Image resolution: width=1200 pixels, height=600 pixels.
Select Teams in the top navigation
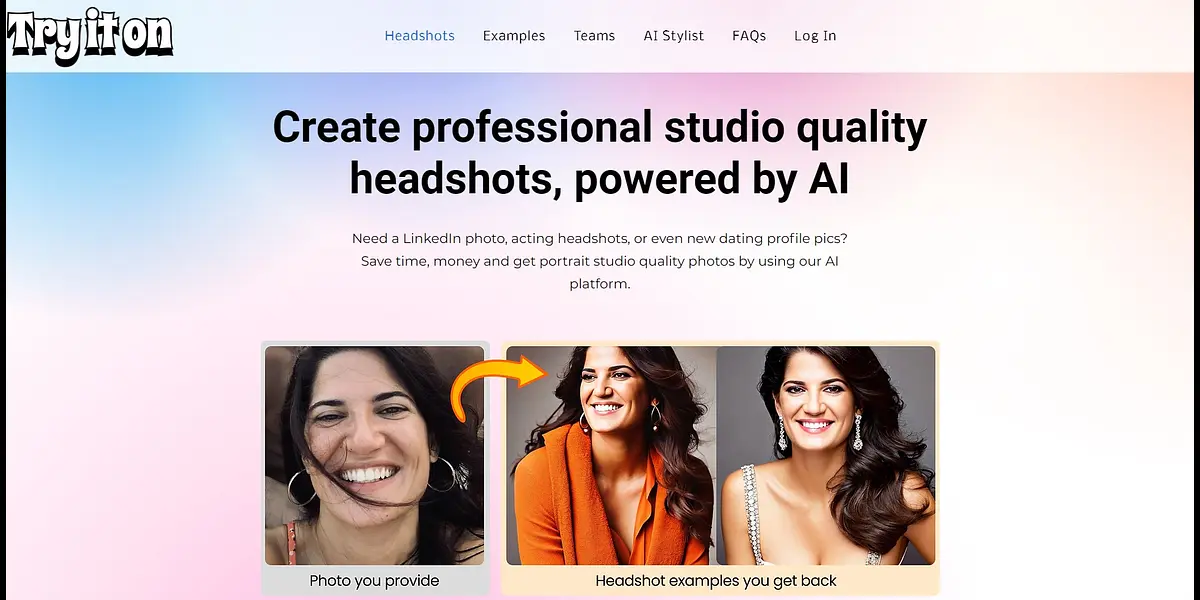(x=594, y=36)
